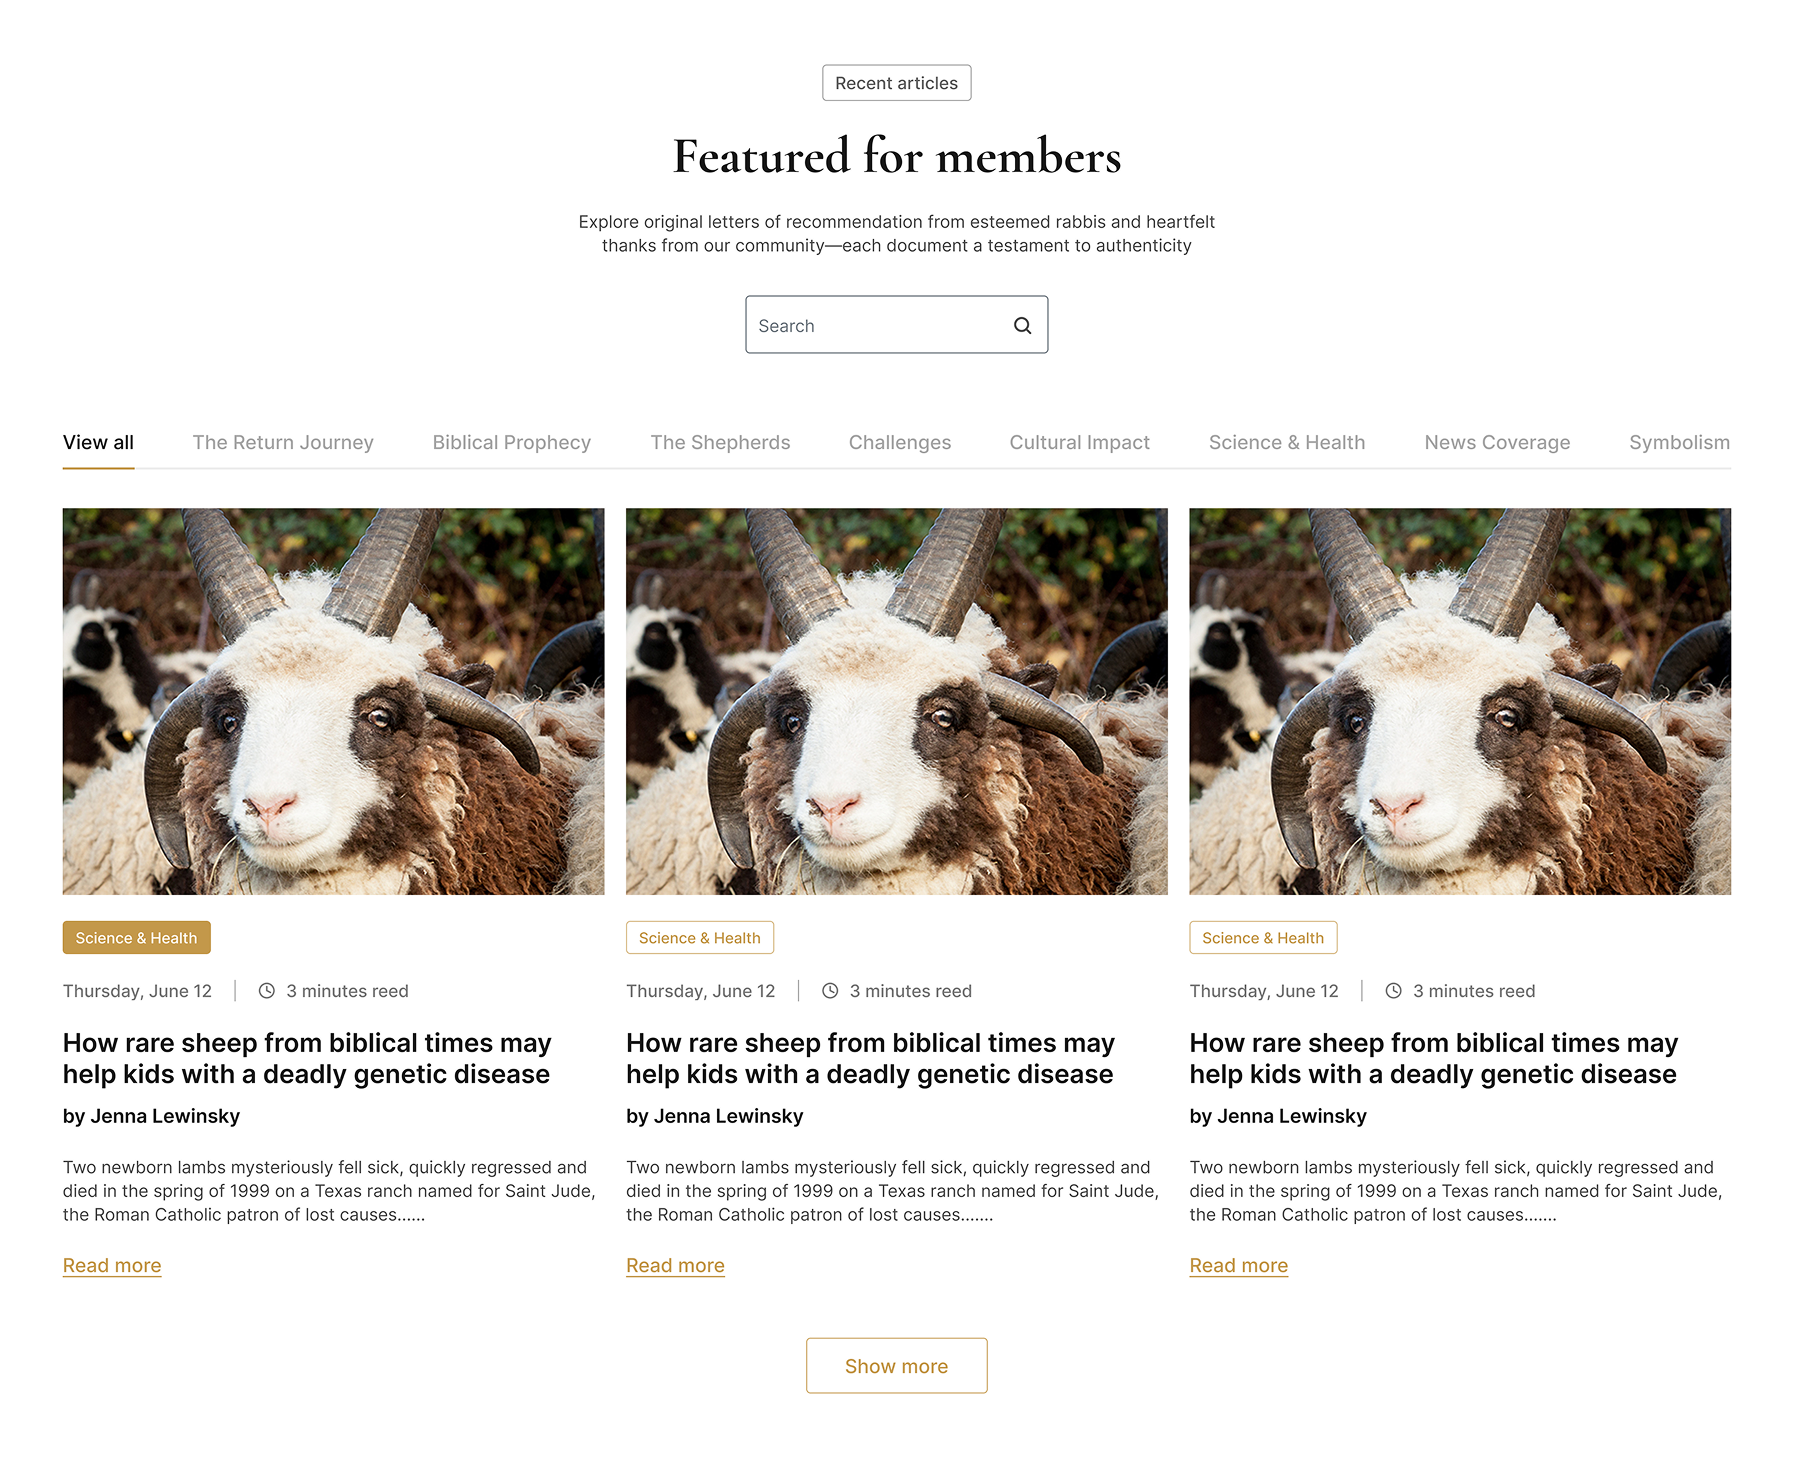The width and height of the screenshot is (1794, 1458).
Task: Switch to the News Coverage tab
Action: pos(1497,442)
